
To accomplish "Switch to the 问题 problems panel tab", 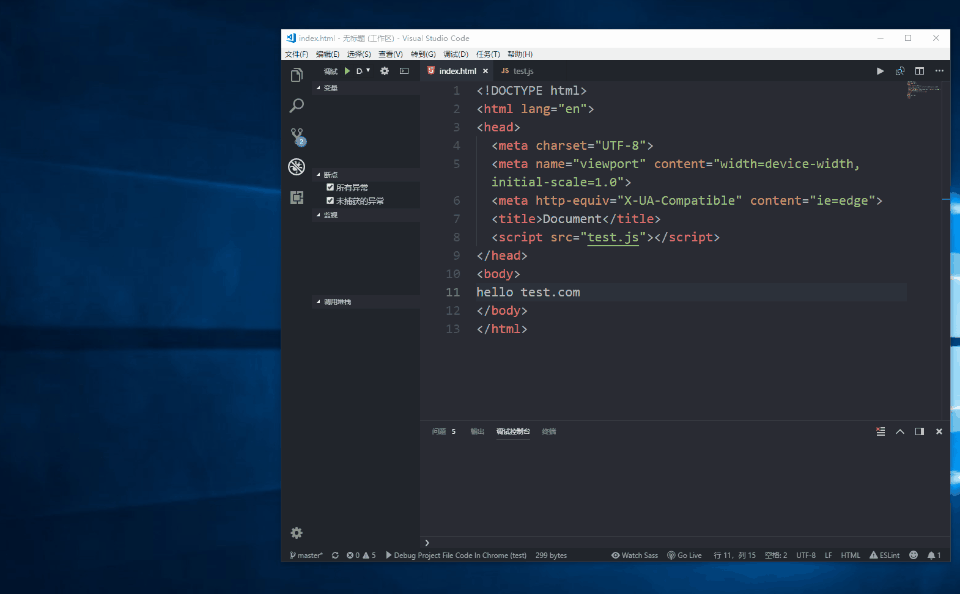I will [x=443, y=432].
